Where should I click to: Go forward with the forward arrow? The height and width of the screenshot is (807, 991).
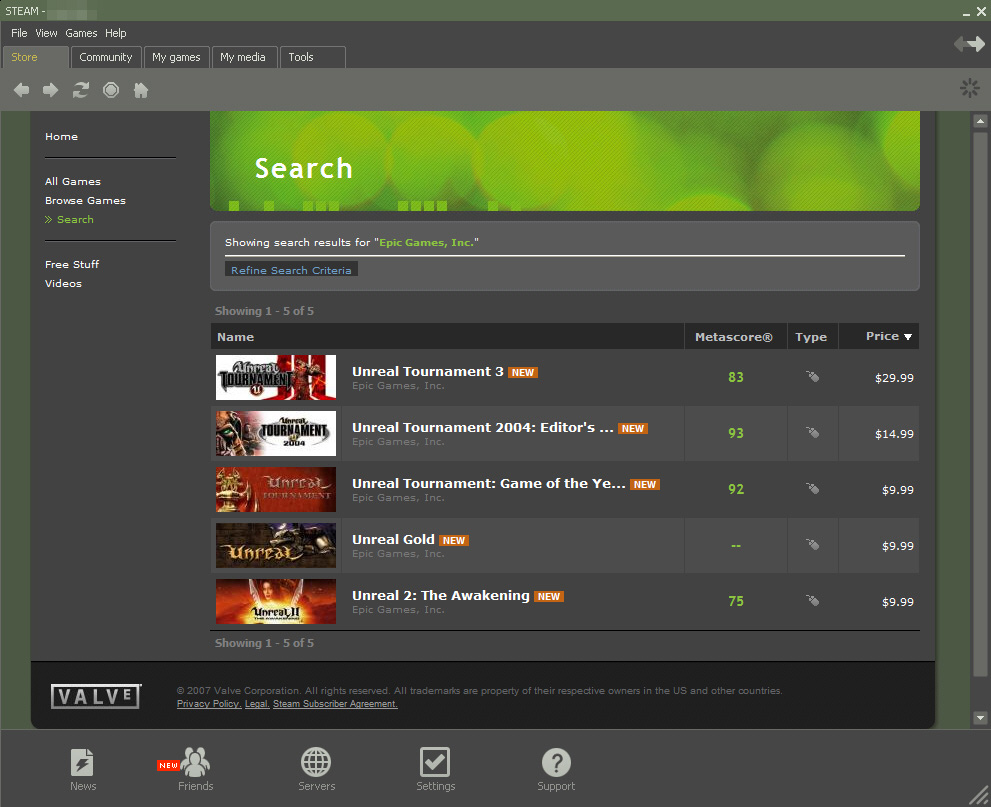click(51, 90)
